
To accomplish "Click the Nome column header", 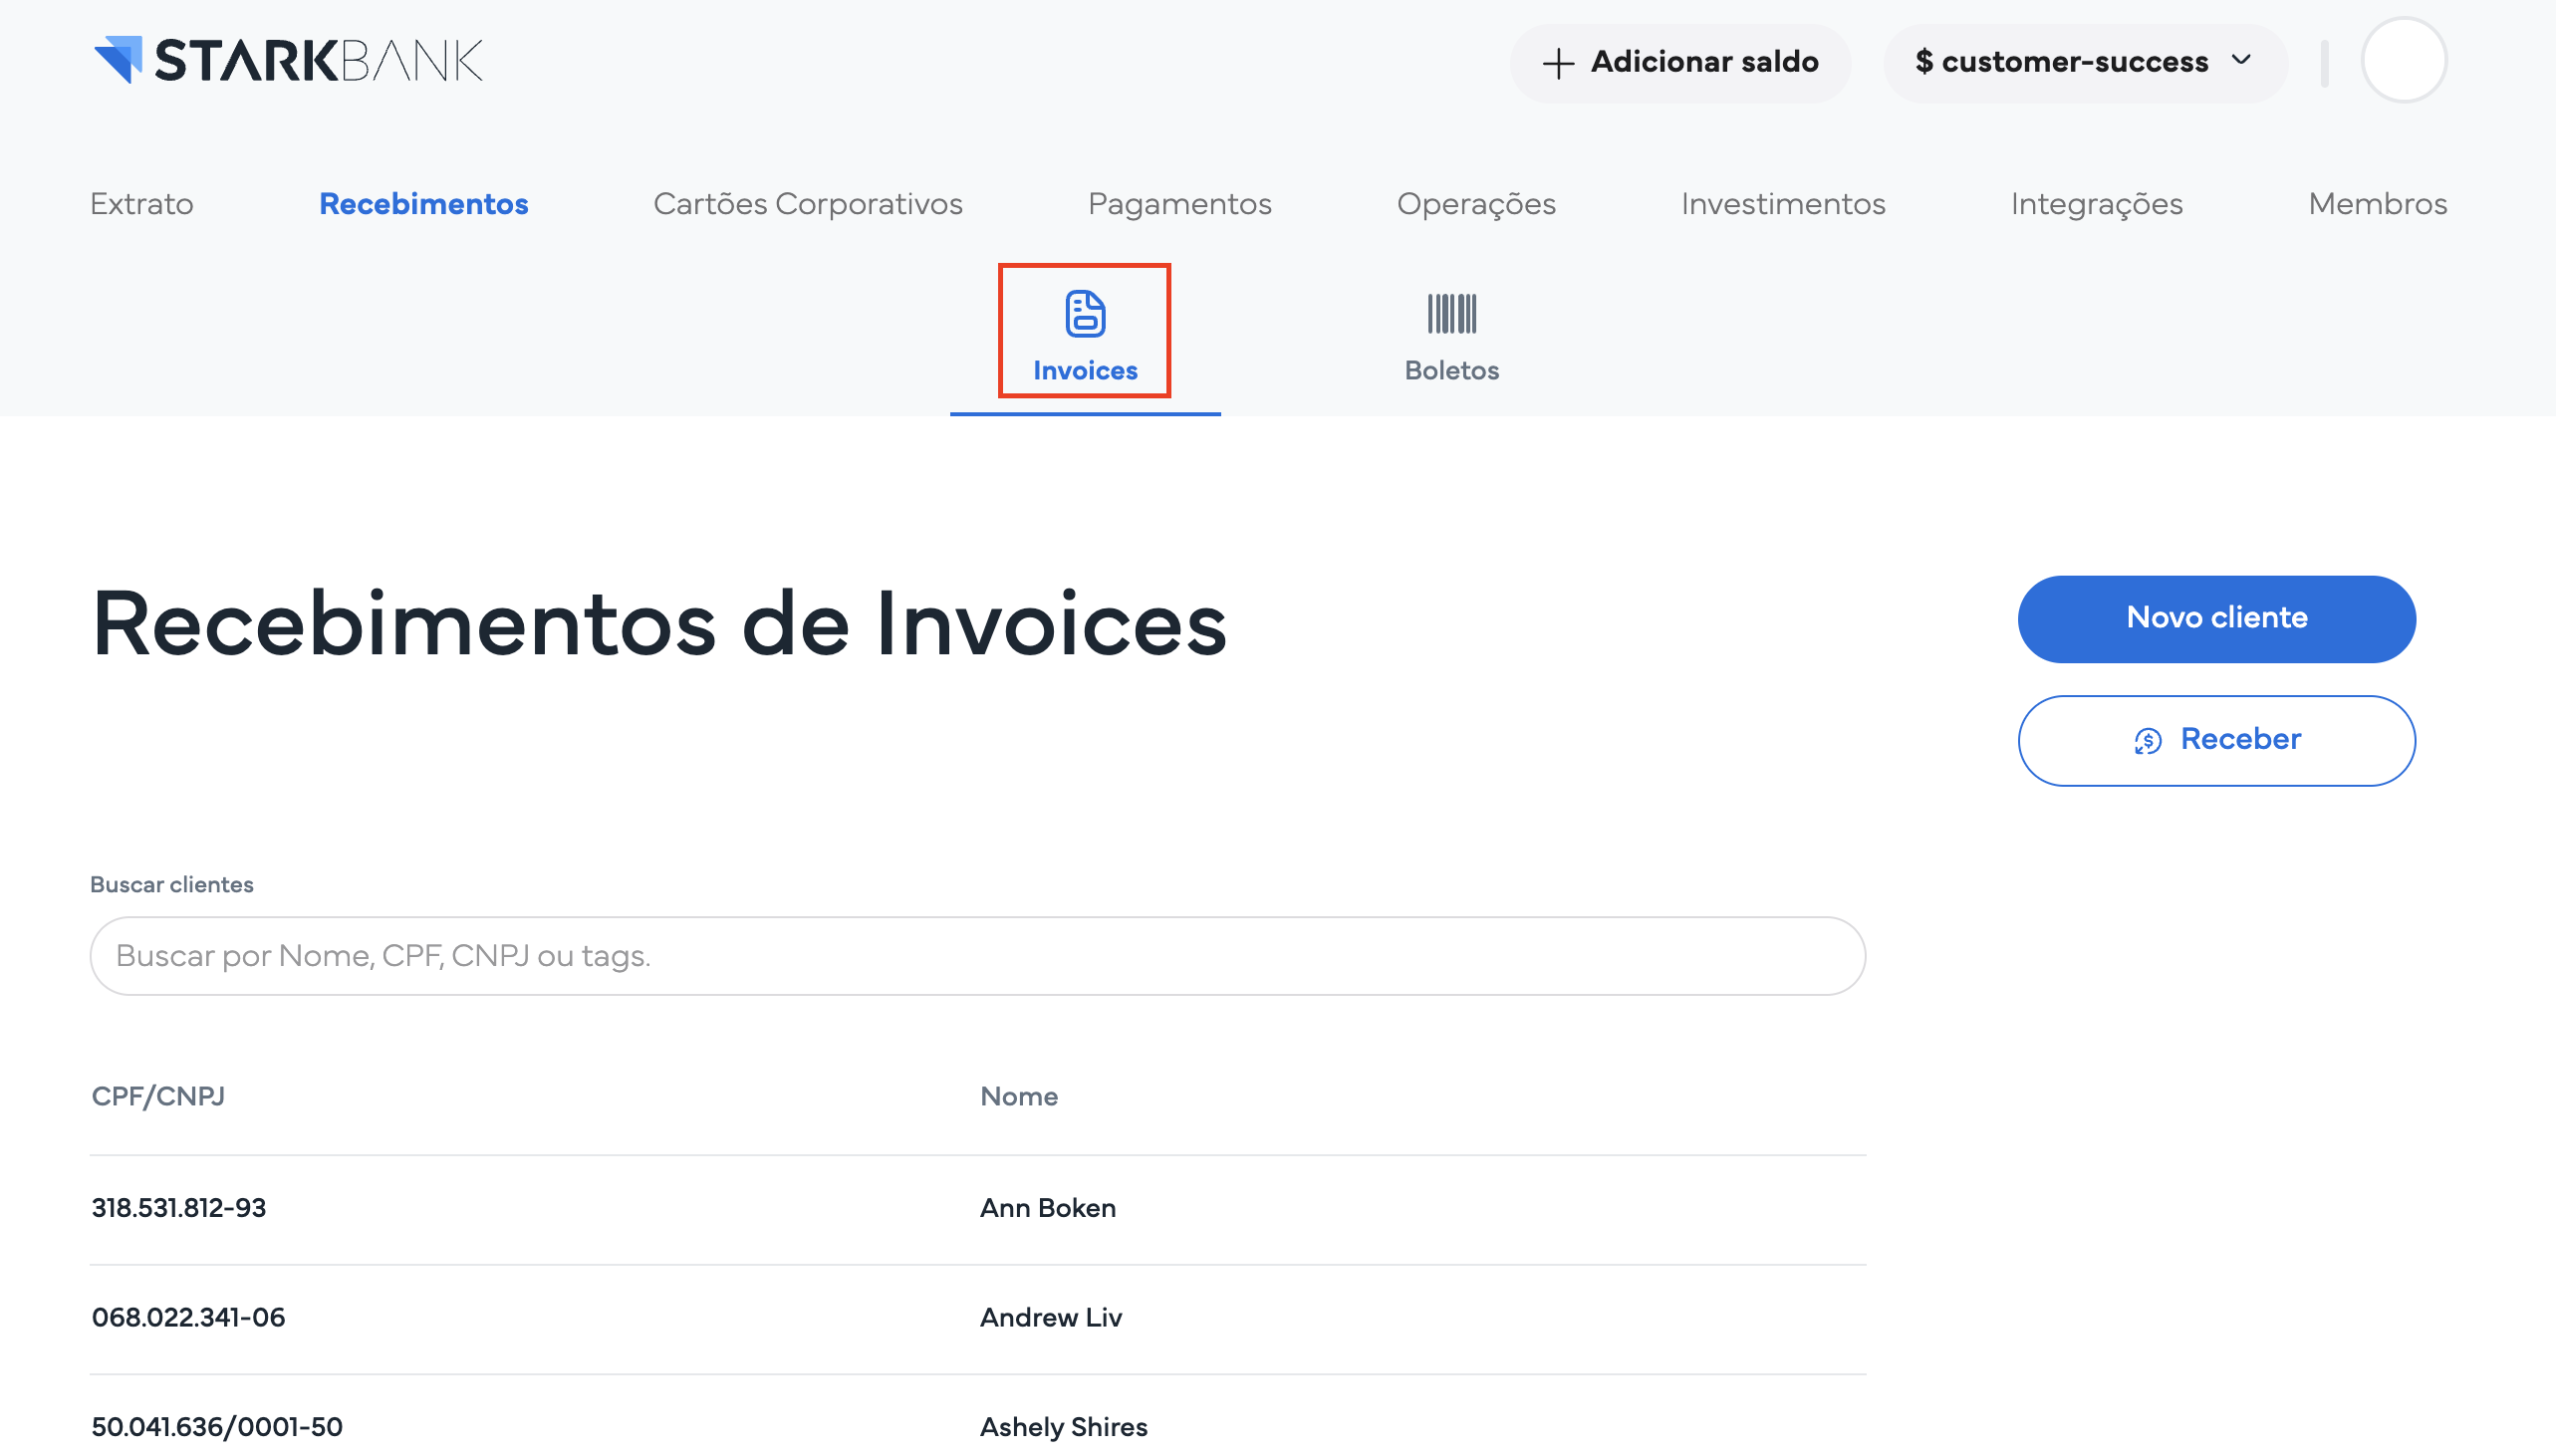I will click(1018, 1096).
